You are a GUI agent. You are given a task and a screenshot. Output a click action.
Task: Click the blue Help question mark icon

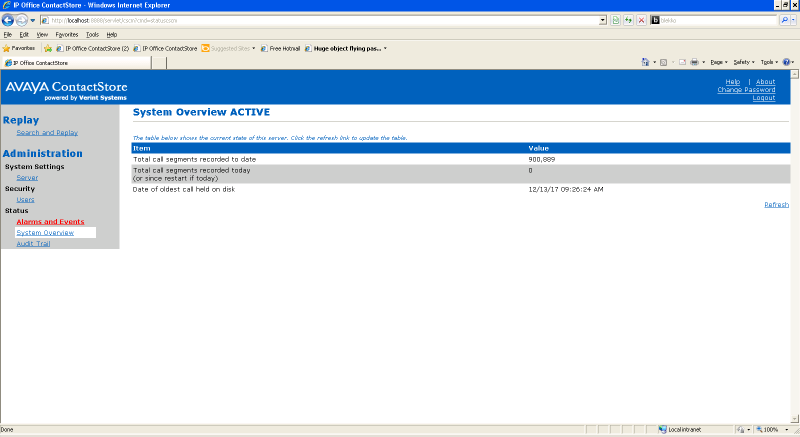click(786, 62)
